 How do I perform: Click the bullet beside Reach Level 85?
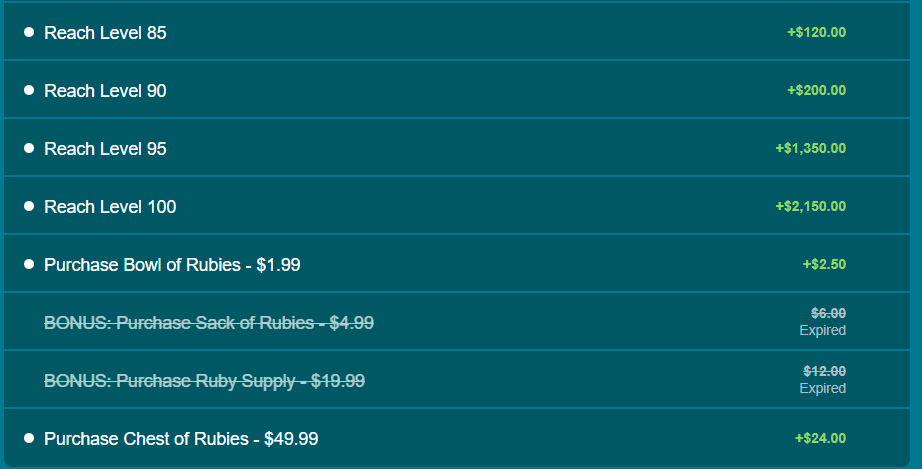coord(29,33)
